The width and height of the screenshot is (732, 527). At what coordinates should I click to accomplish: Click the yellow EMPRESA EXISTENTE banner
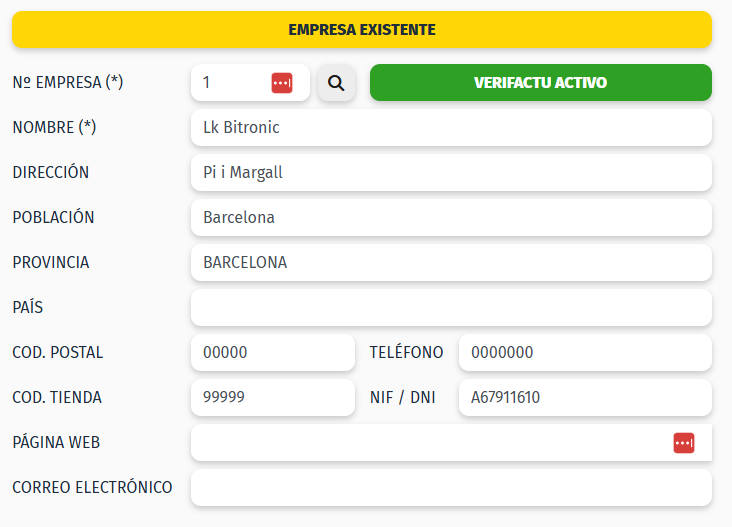coord(361,30)
